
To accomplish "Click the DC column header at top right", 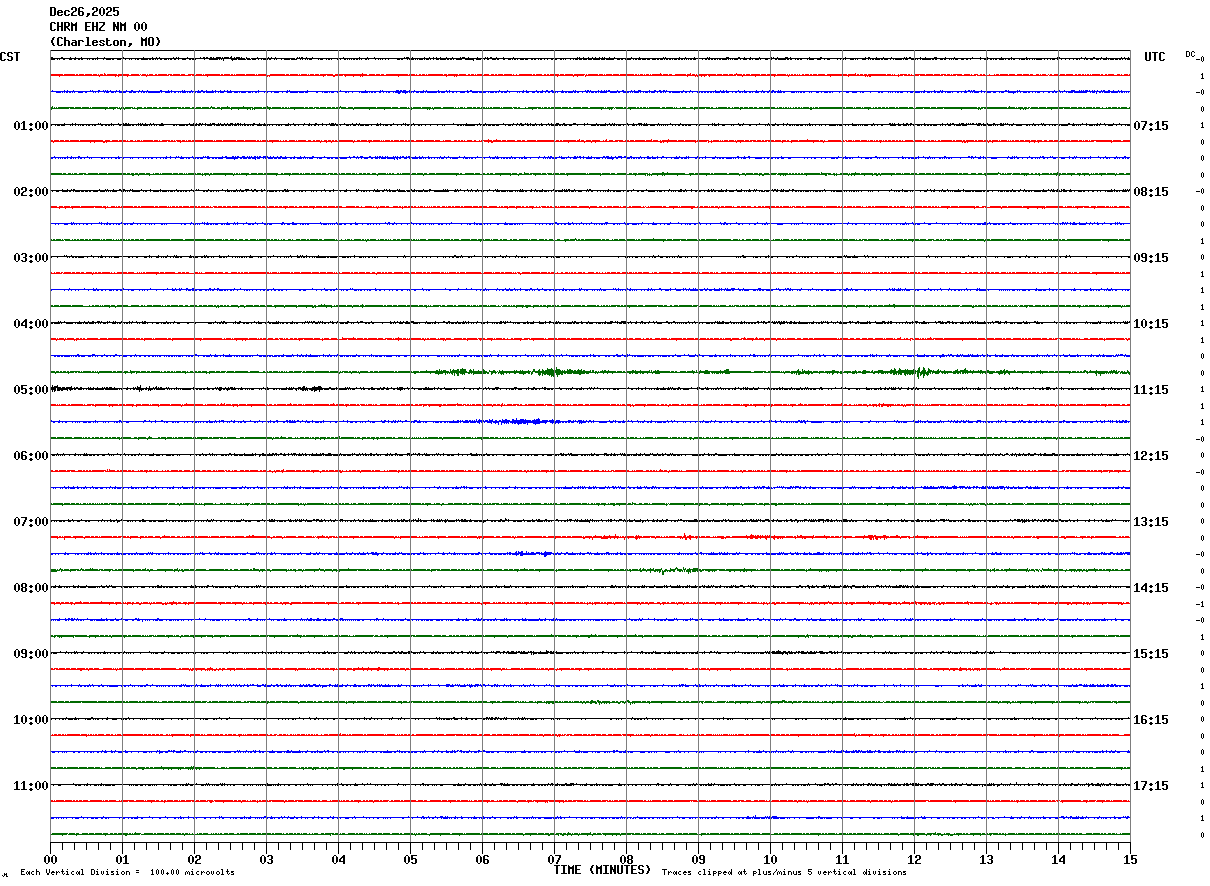I will tap(1190, 54).
